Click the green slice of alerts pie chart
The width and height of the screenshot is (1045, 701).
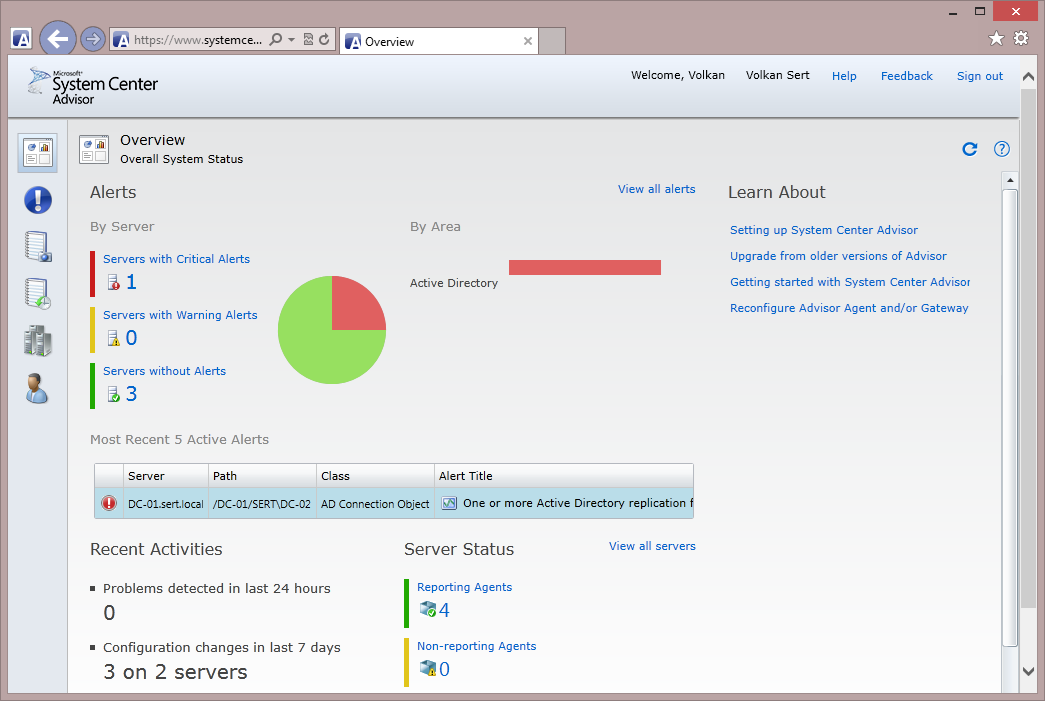[313, 350]
